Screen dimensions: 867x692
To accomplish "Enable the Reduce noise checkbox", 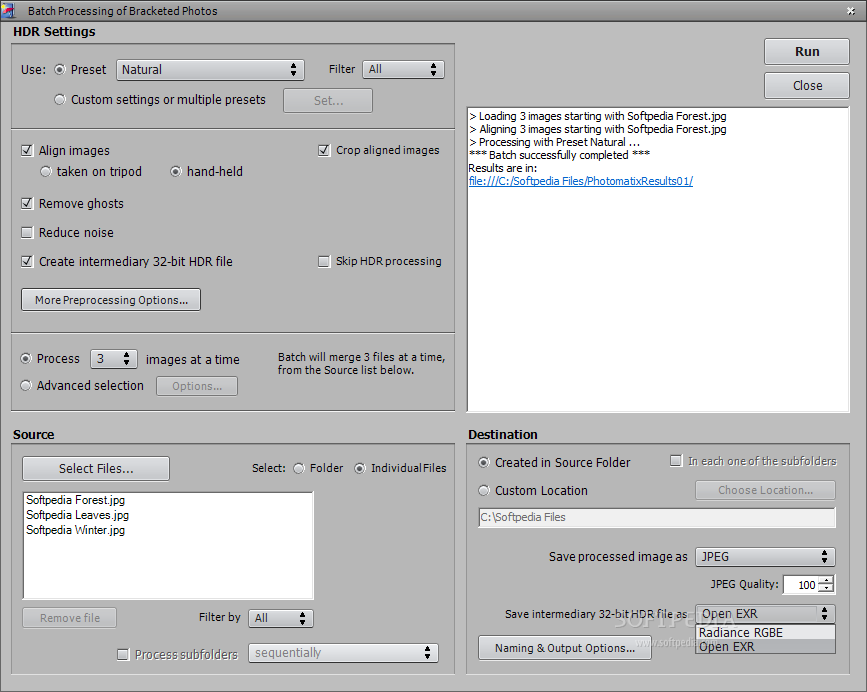I will [x=27, y=233].
